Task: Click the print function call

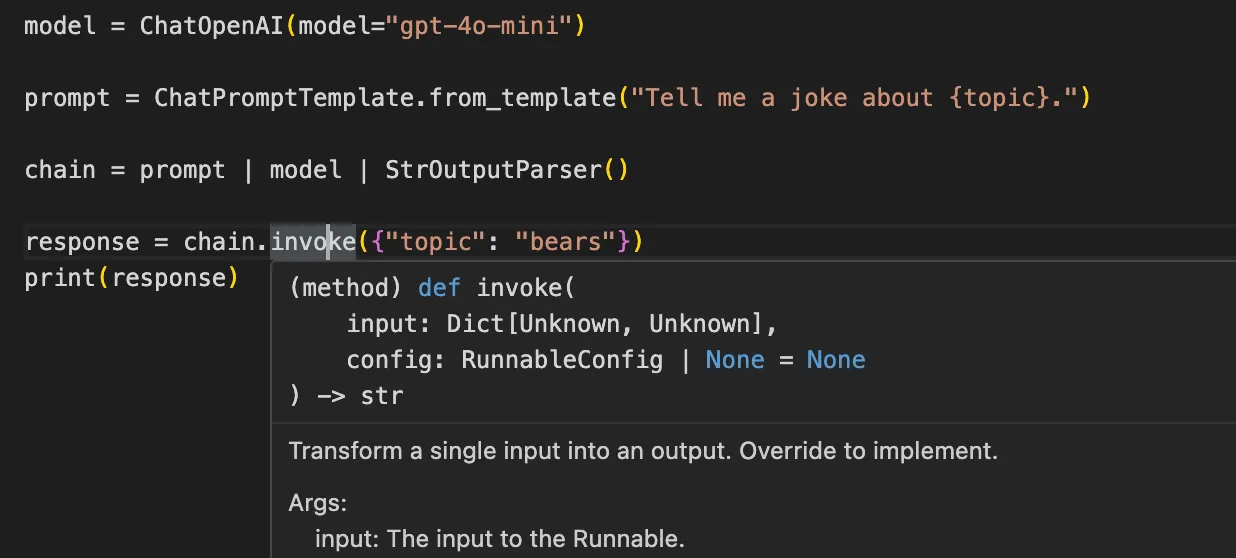Action: pos(60,278)
